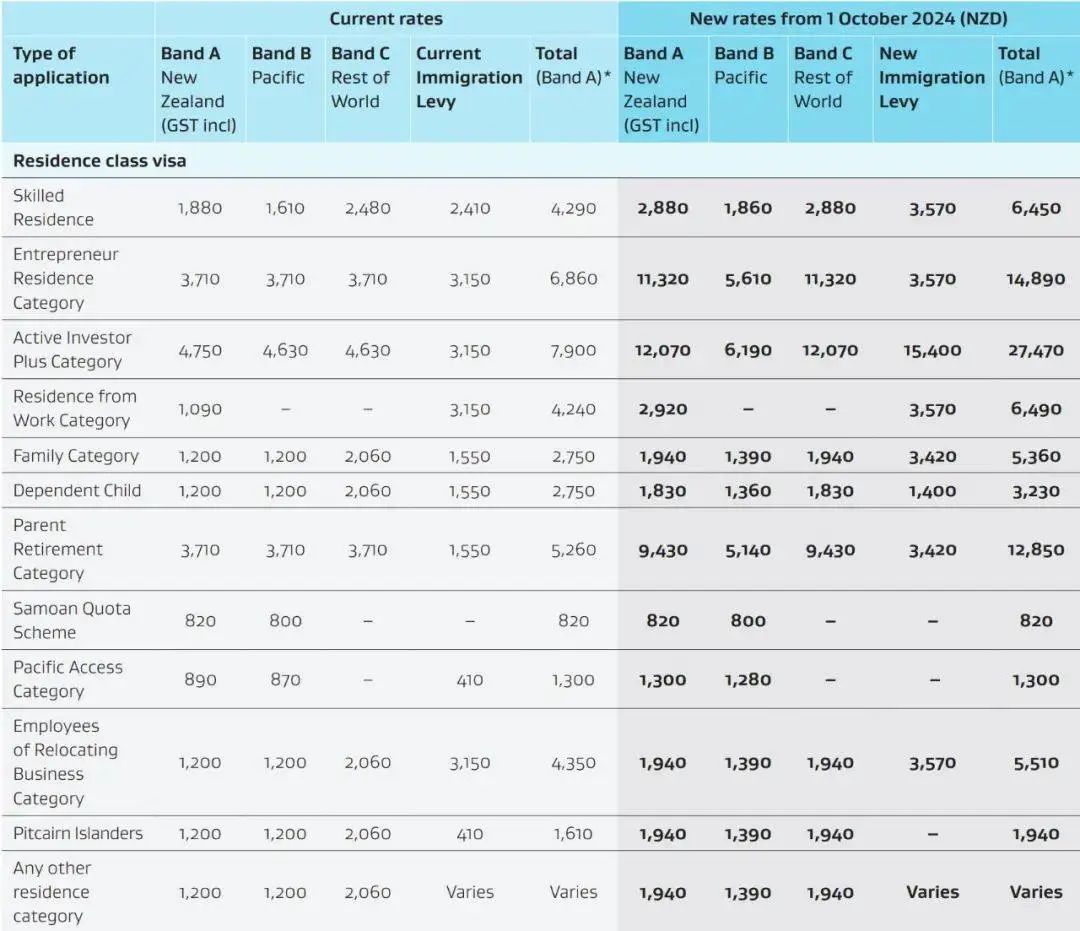Select the 15,400 new immigration levy cell

[932, 351]
